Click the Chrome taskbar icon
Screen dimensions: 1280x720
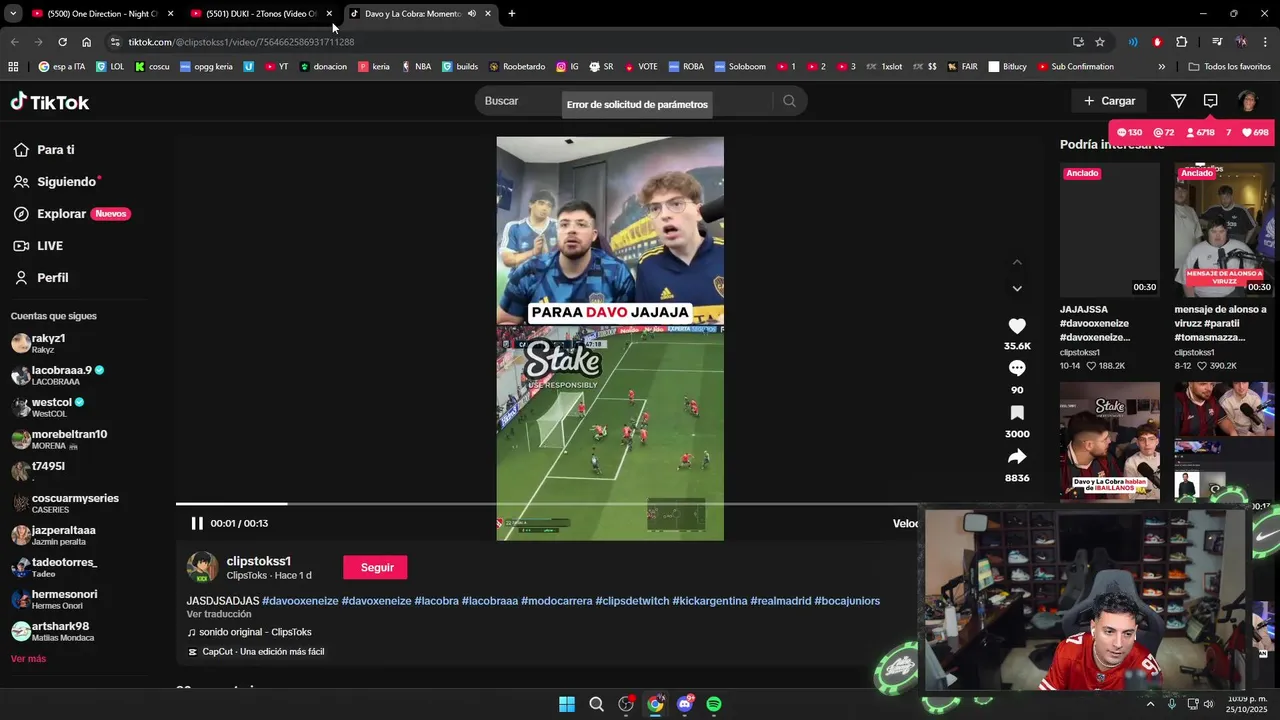tap(655, 704)
